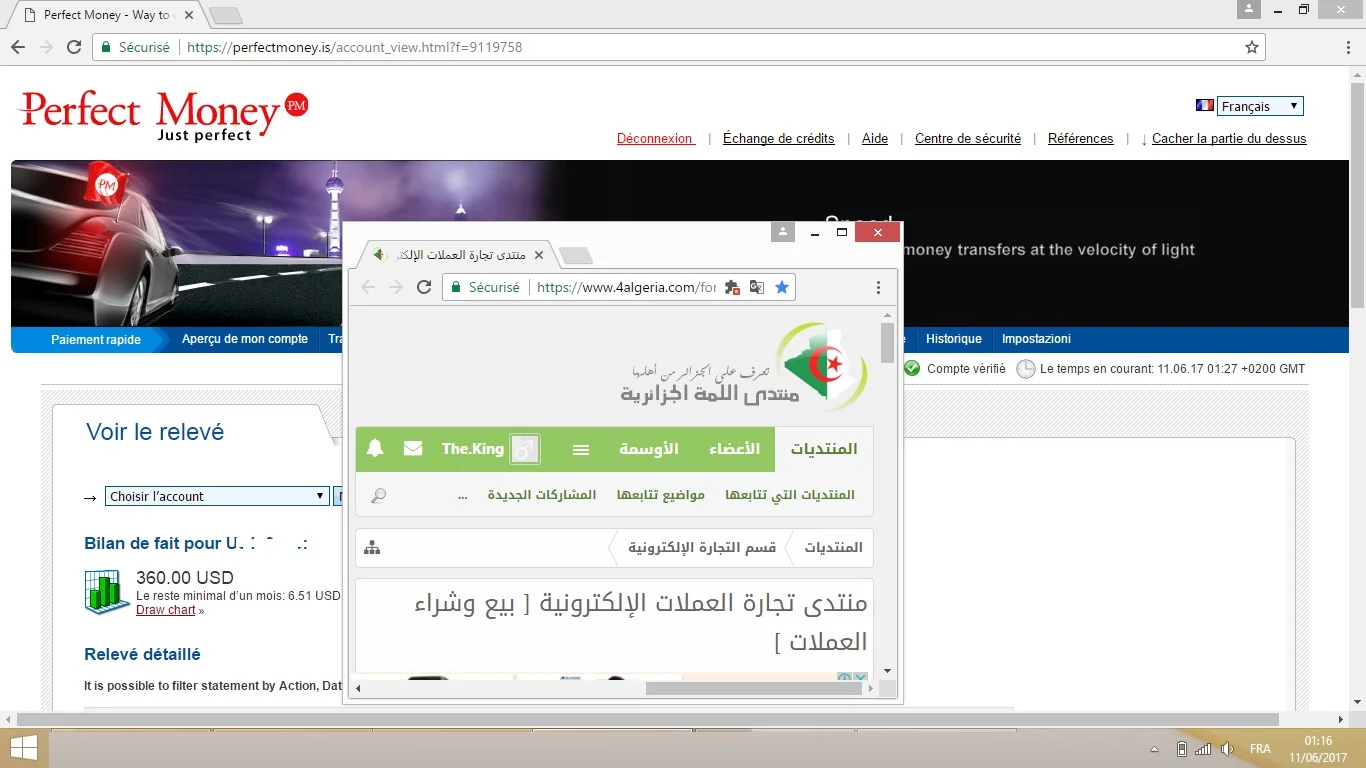Expand the forum sub-navigation ellipsis overflow

462,495
